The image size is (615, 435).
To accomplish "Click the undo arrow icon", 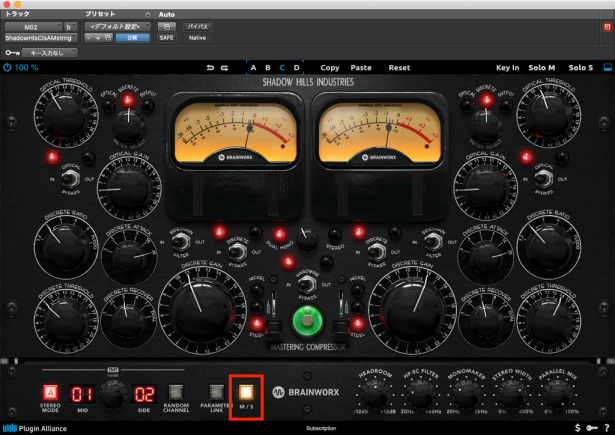I will (x=210, y=67).
